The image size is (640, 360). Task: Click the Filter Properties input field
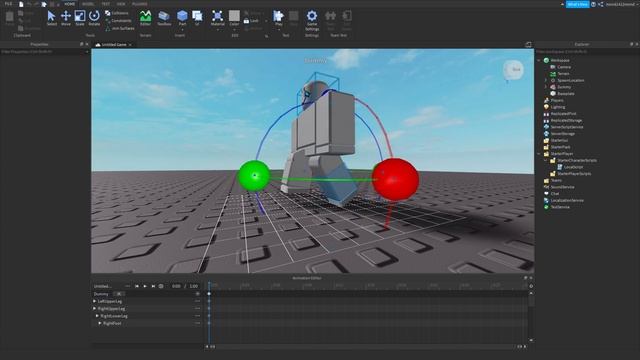pyautogui.click(x=44, y=52)
